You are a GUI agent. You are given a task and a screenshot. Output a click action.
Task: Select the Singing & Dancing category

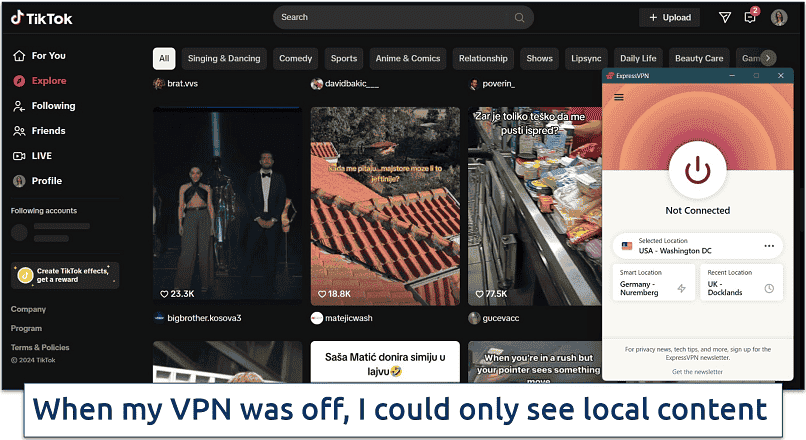(x=224, y=59)
